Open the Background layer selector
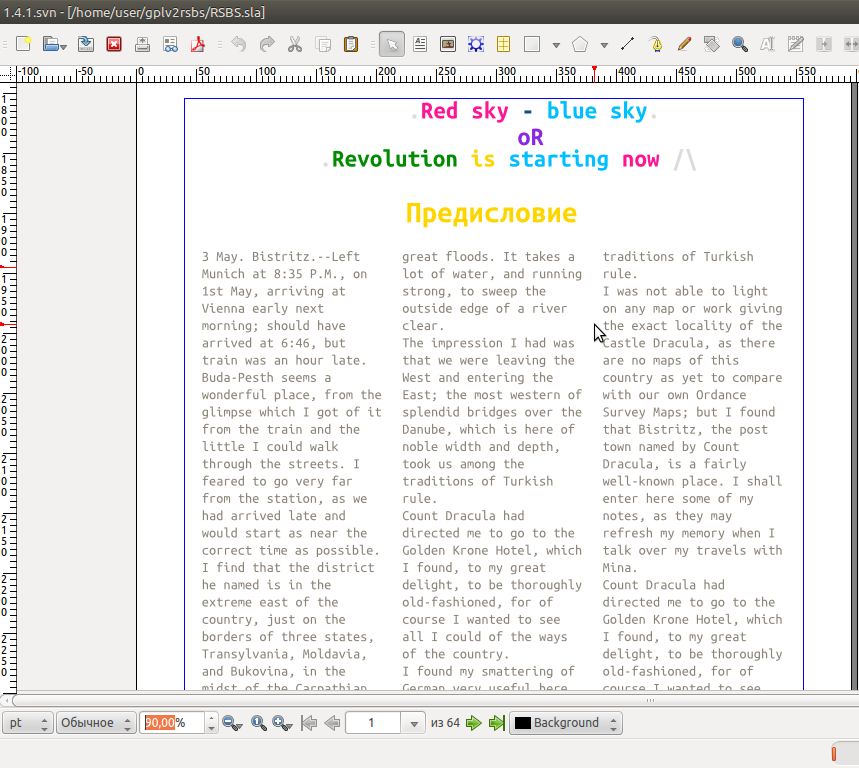The height and width of the screenshot is (768, 859). pos(566,723)
